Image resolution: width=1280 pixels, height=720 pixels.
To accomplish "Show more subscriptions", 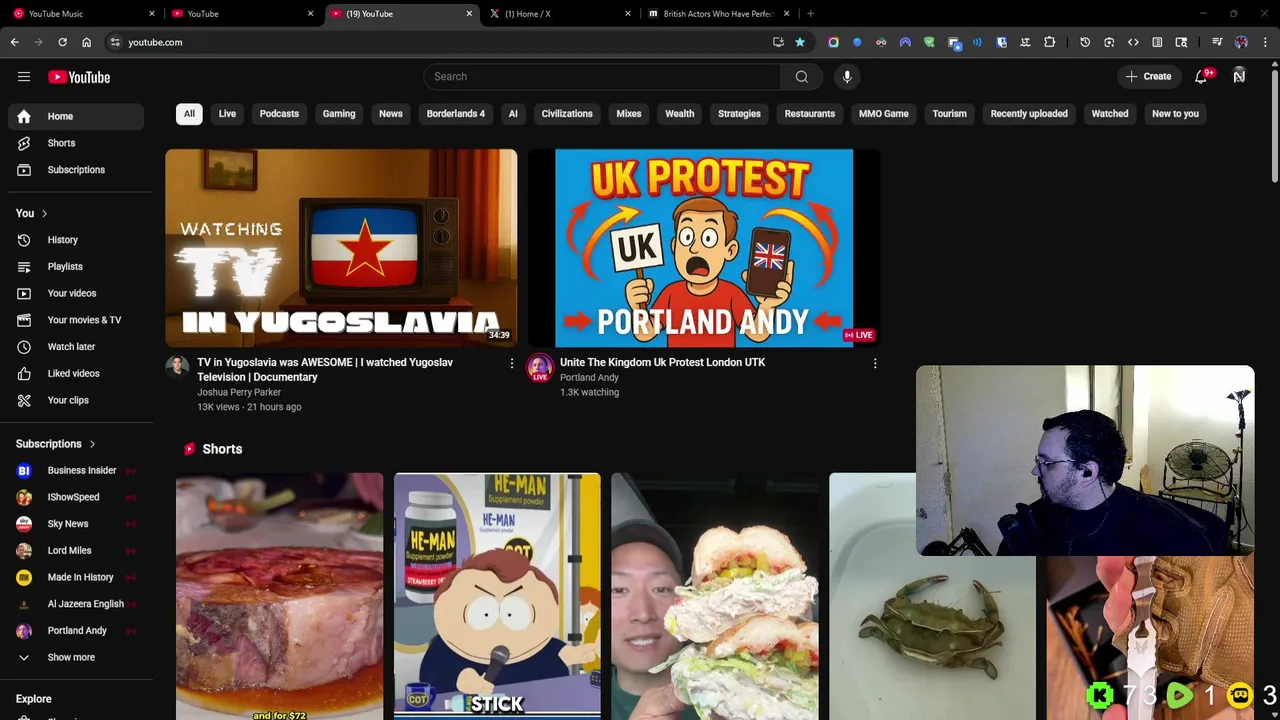I will tap(76, 657).
